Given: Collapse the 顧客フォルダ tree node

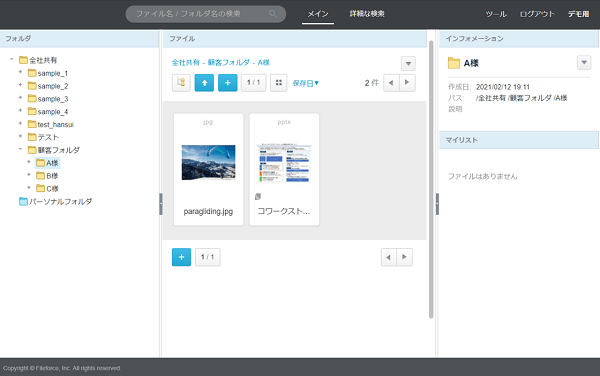Looking at the screenshot, I should click(20, 149).
